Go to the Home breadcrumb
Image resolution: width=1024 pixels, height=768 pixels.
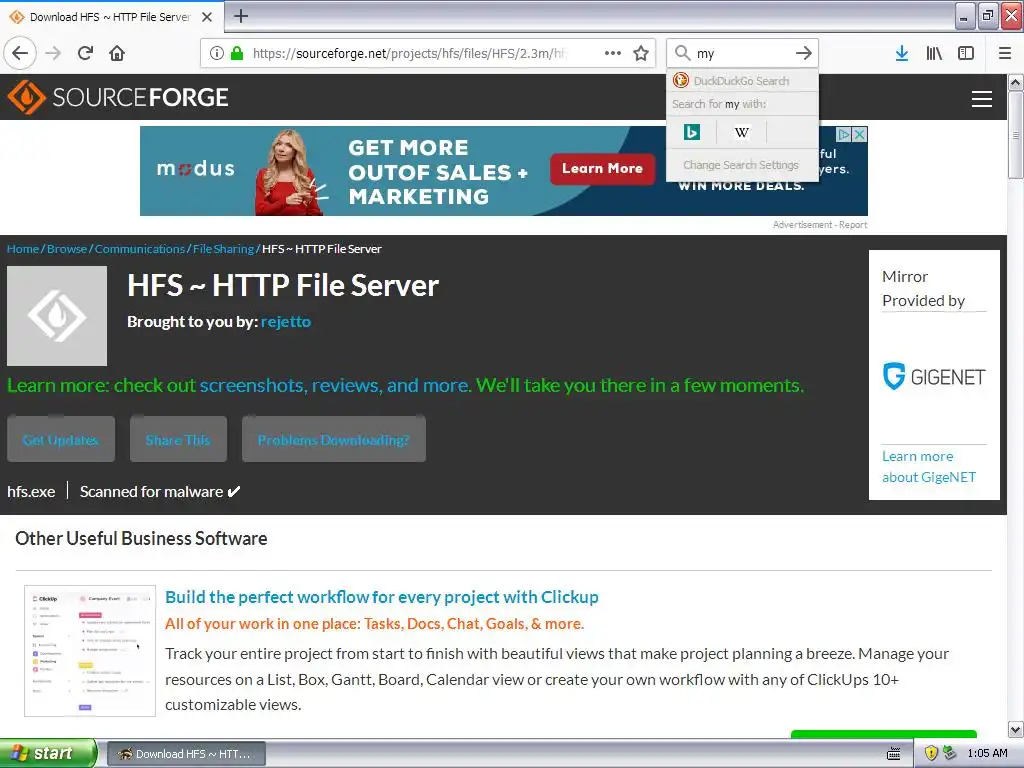[23, 249]
